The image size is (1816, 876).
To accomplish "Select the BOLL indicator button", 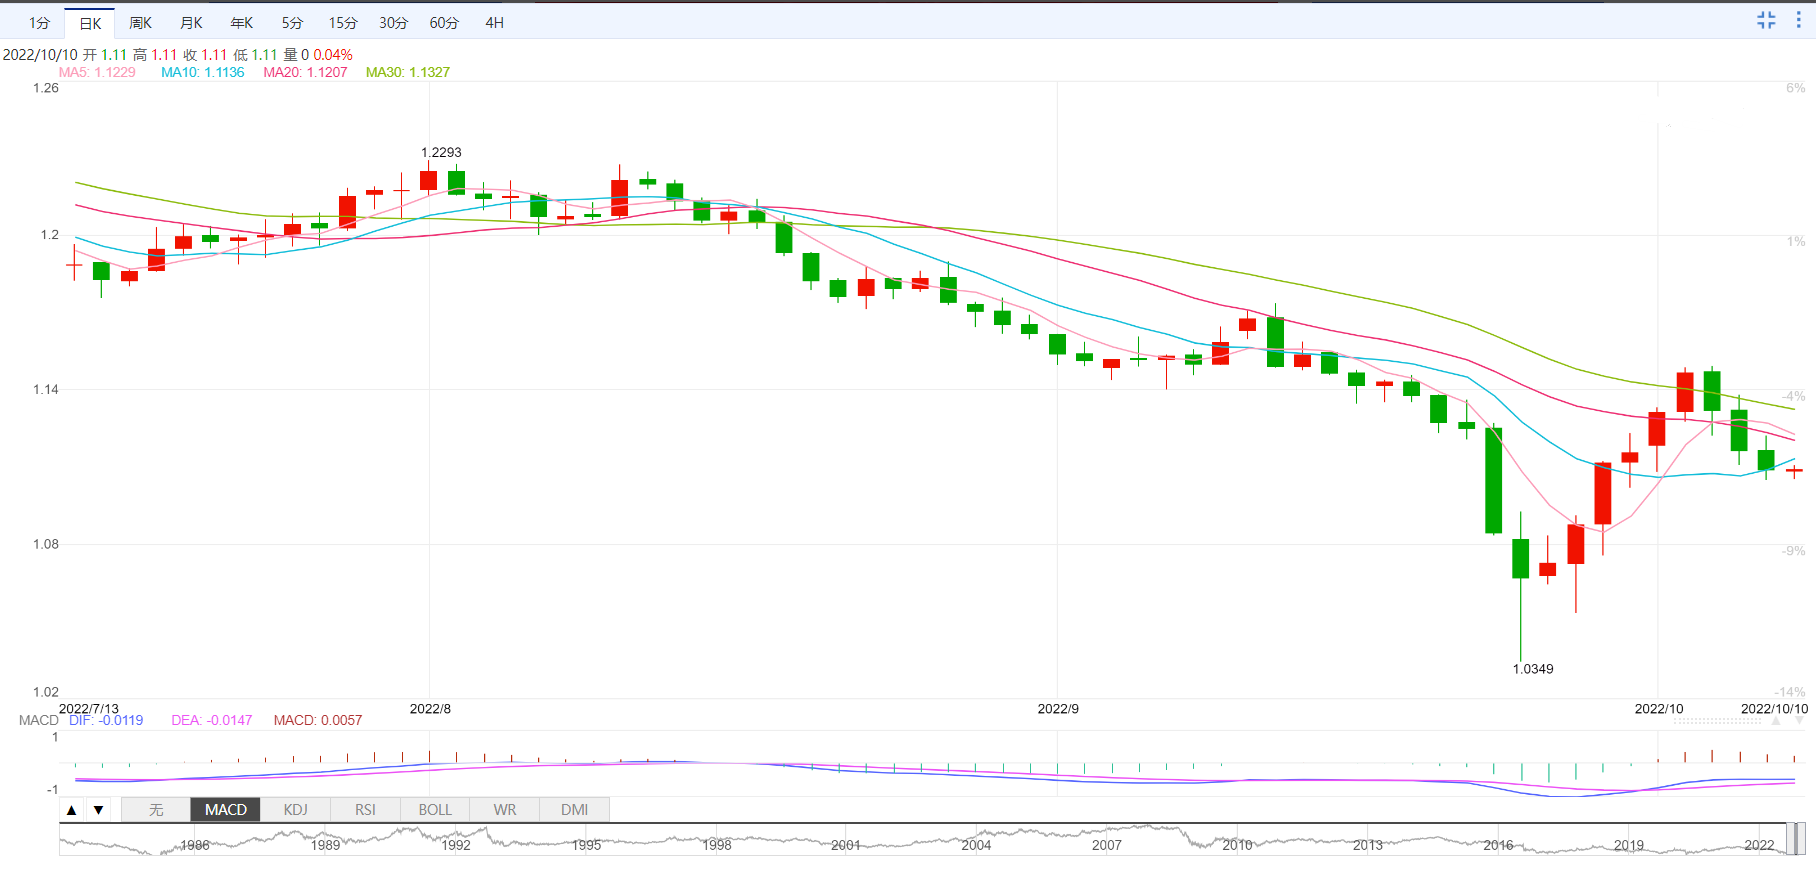I will 435,810.
